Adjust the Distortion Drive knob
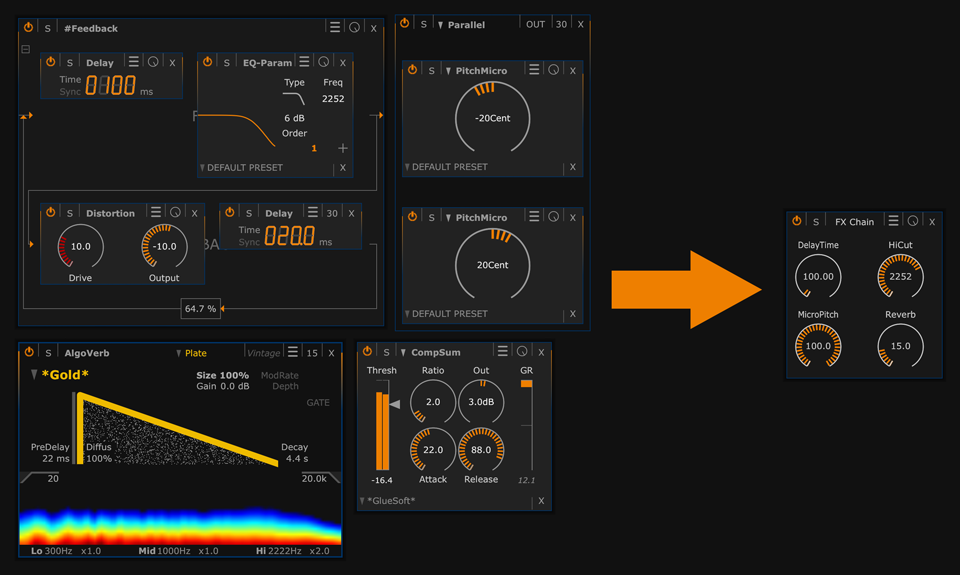This screenshot has width=960, height=575. tap(80, 246)
